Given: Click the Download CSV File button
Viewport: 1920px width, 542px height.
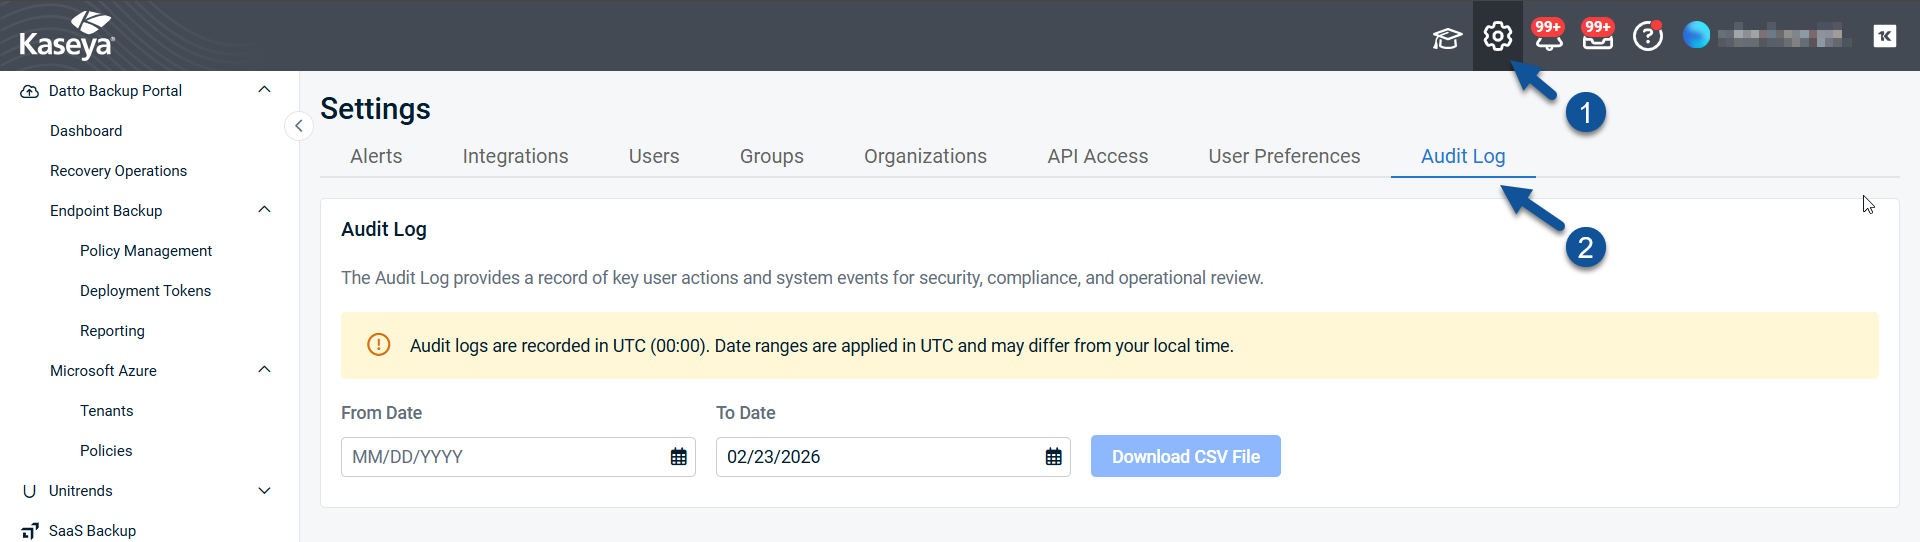Looking at the screenshot, I should [x=1185, y=456].
